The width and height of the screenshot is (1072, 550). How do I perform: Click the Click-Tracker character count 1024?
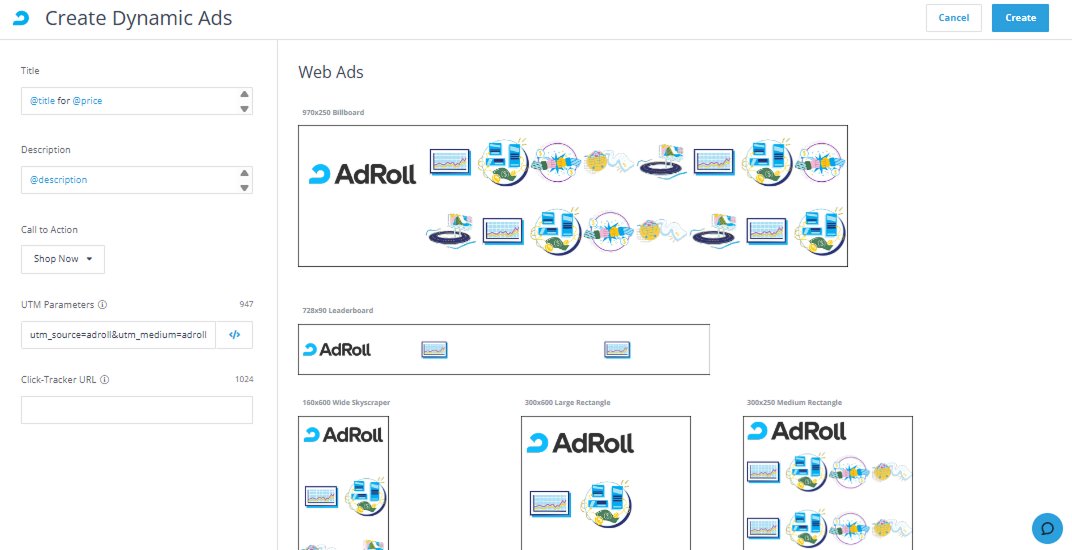pyautogui.click(x=244, y=379)
